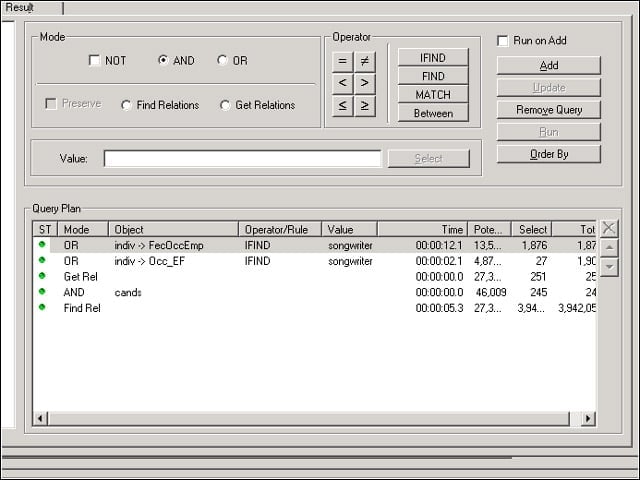Enable the Run on Add checkbox
Image resolution: width=640 pixels, height=480 pixels.
[503, 41]
